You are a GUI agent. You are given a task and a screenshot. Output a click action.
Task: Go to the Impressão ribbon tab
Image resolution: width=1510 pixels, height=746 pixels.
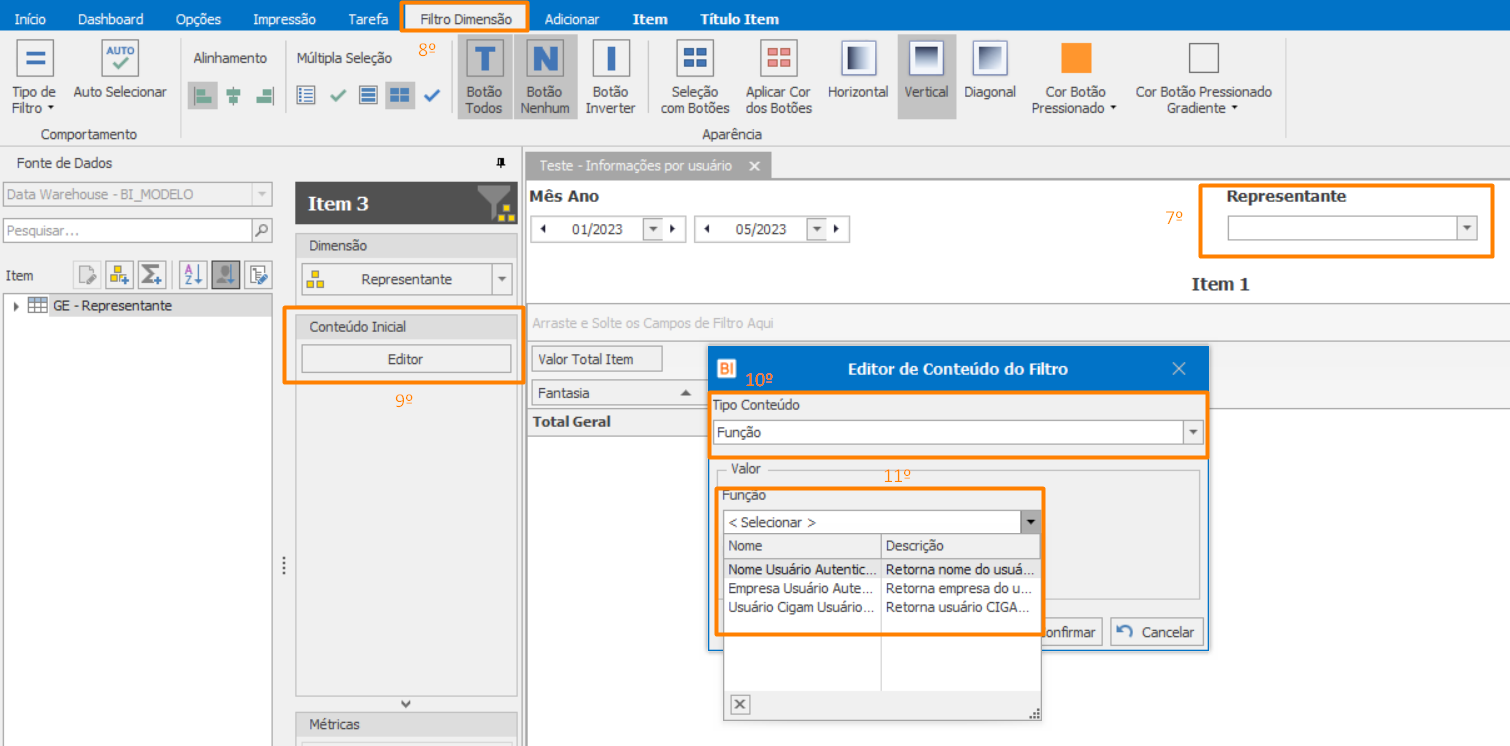tap(284, 19)
